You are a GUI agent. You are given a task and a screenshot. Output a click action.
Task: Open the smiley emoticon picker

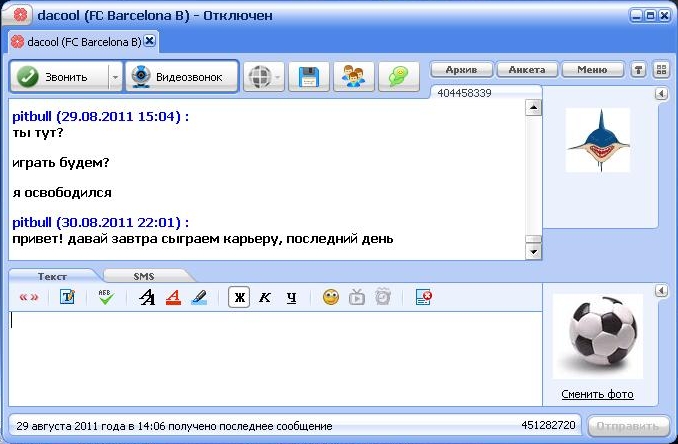331,297
